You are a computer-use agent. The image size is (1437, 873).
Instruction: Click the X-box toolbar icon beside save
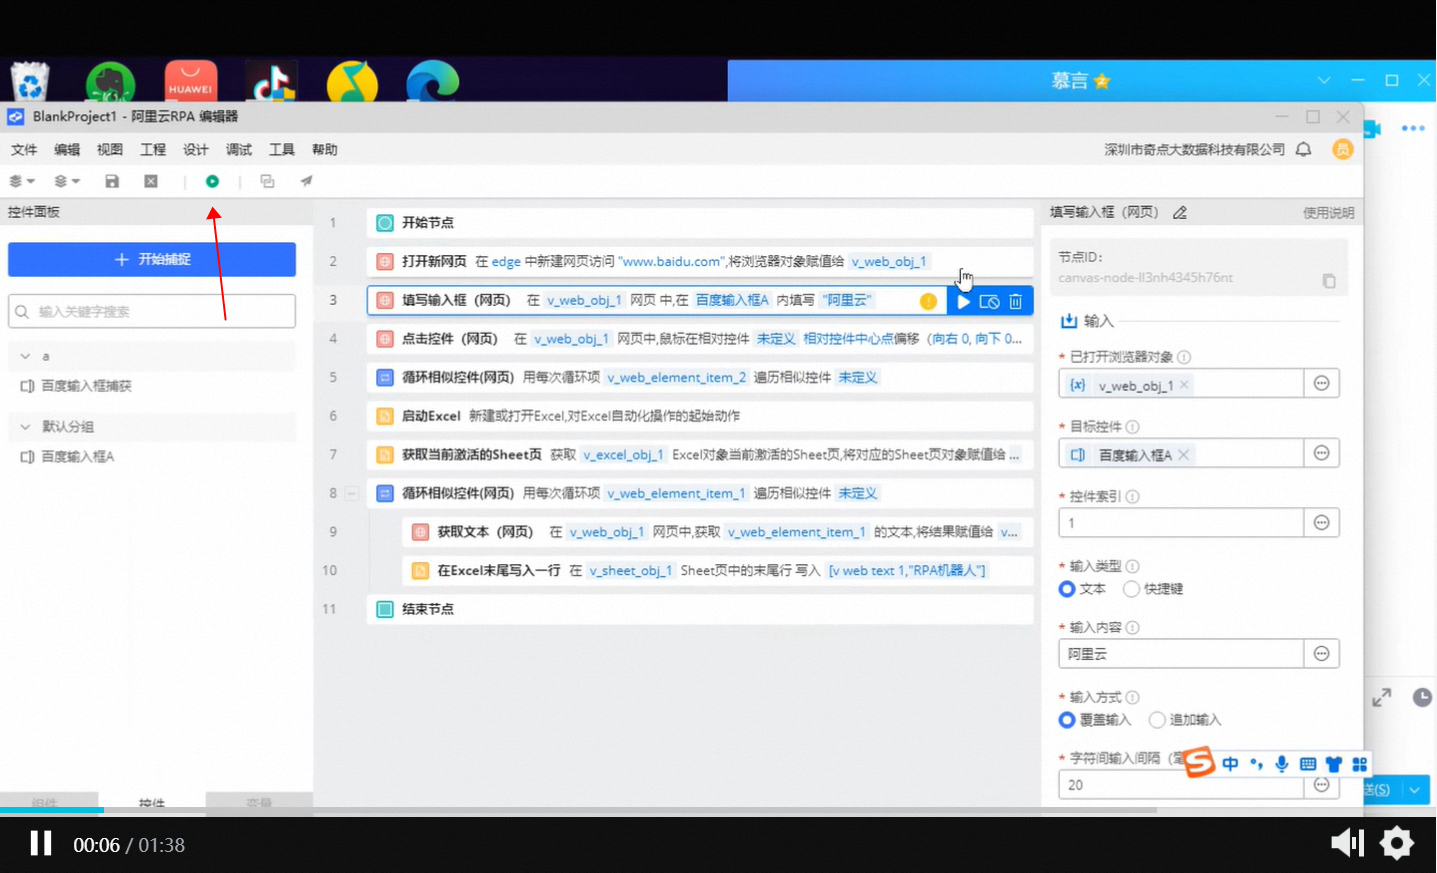coord(151,181)
